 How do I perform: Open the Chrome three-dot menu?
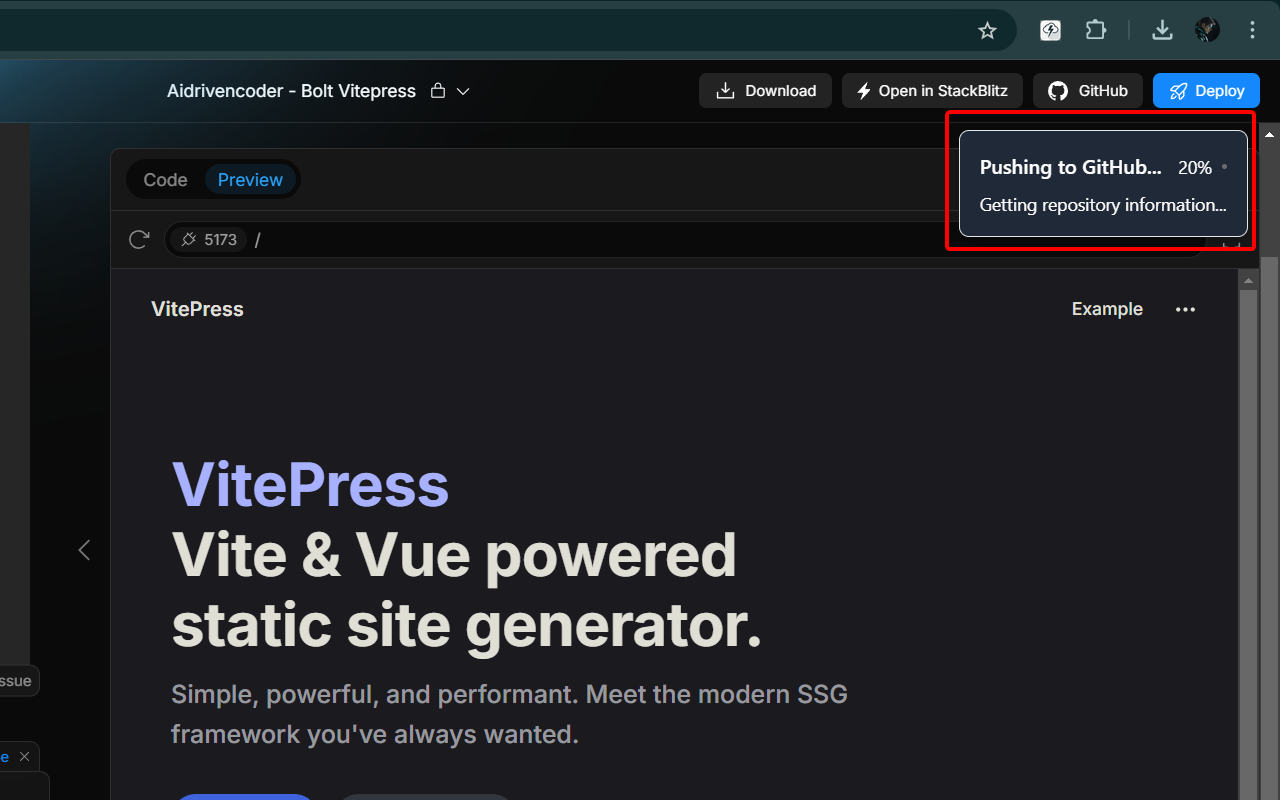(1252, 30)
